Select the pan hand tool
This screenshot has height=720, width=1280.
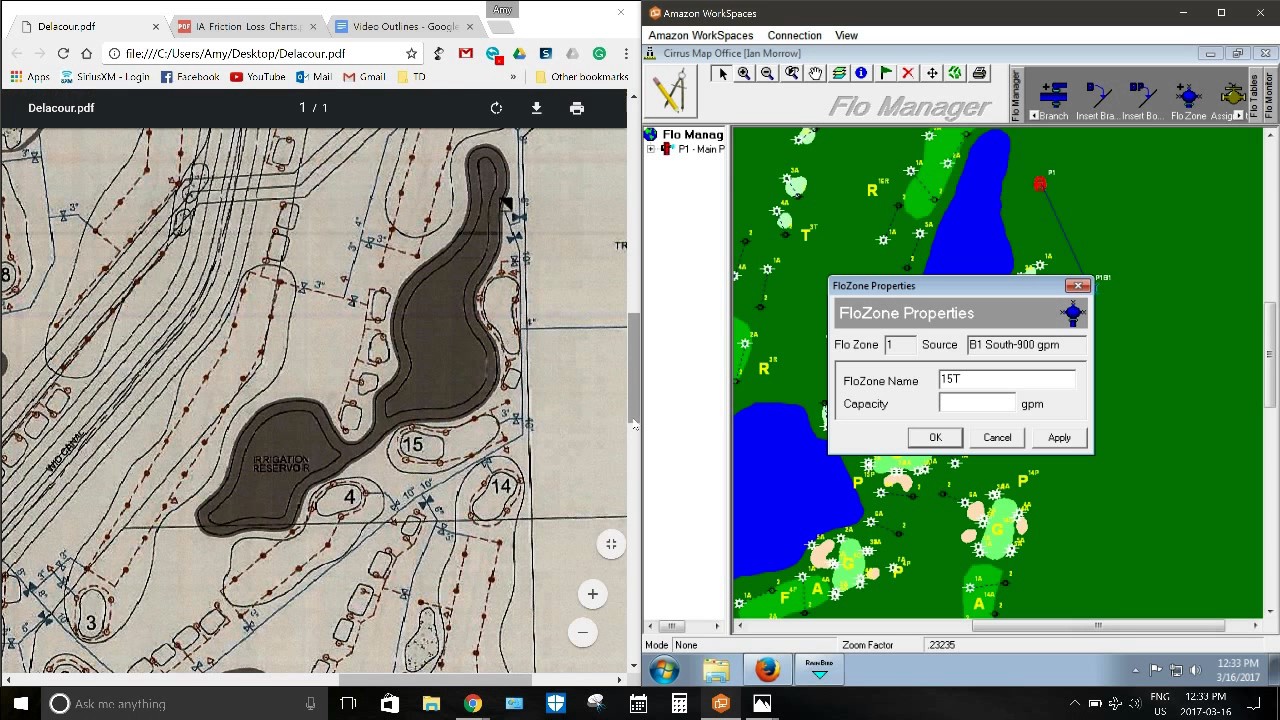tap(815, 74)
